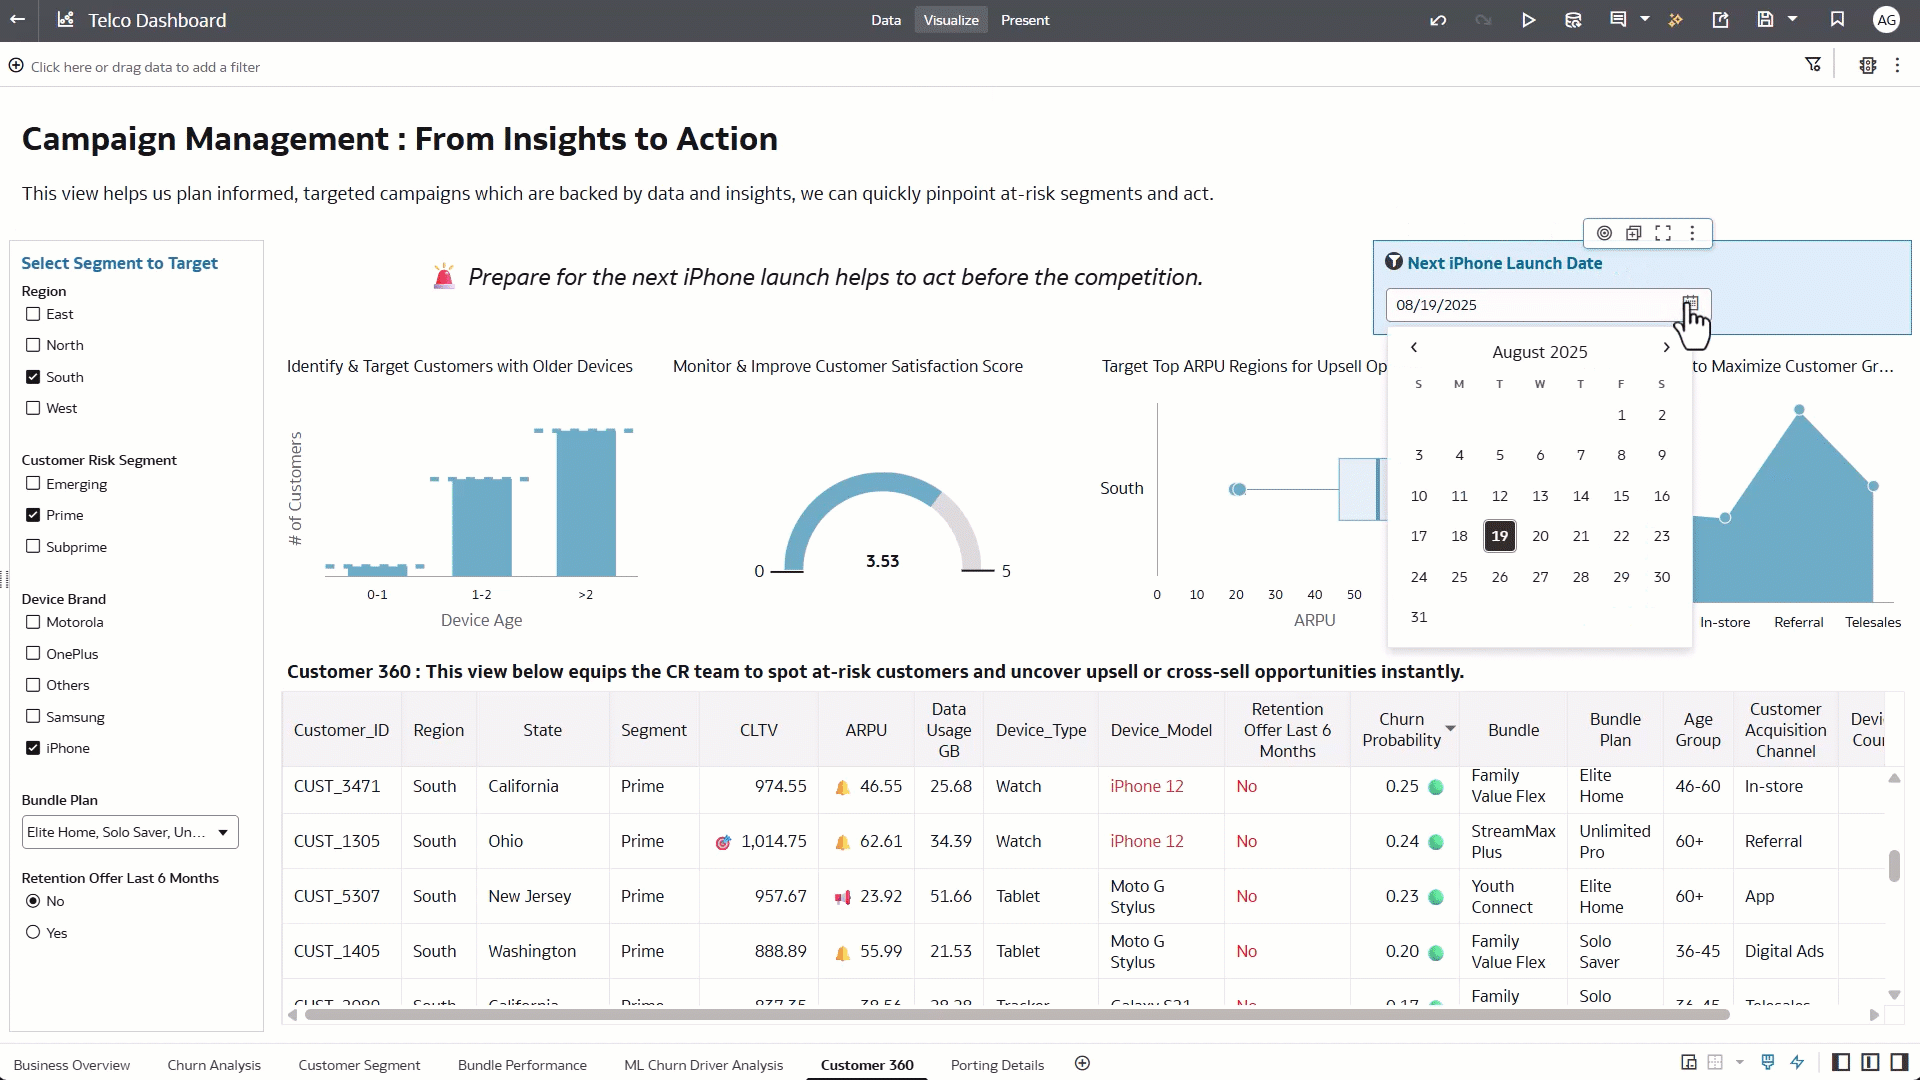Image resolution: width=1920 pixels, height=1080 pixels.
Task: Click the add canvas plus icon
Action: pos(1082,1064)
